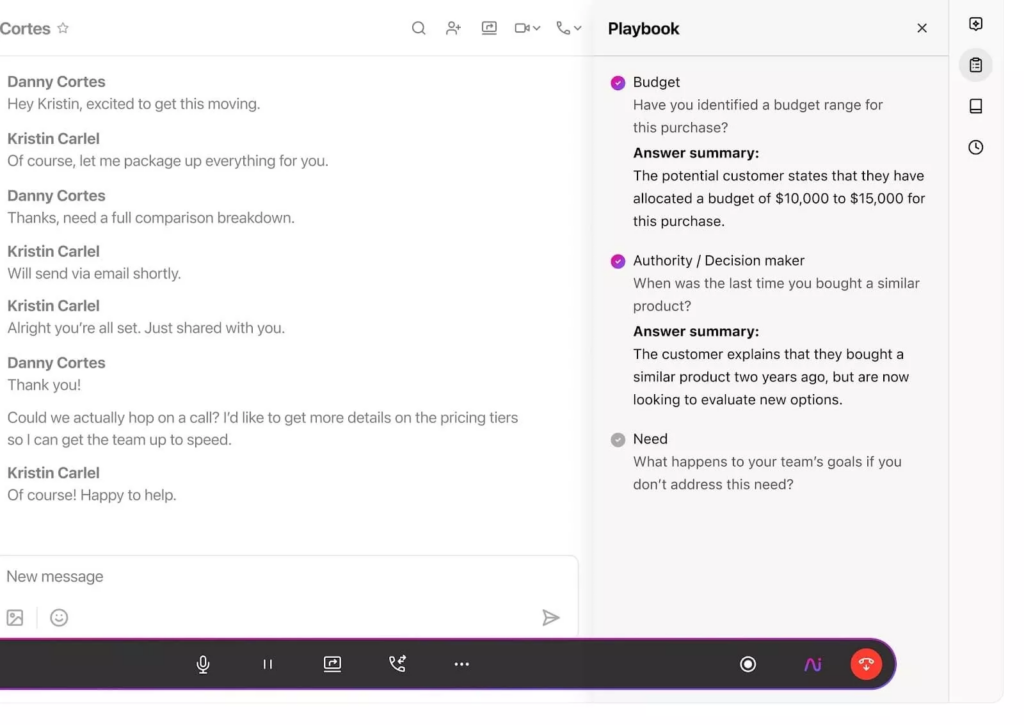The image size is (1024, 725).
Task: Pause the call with hold button
Action: (267, 664)
